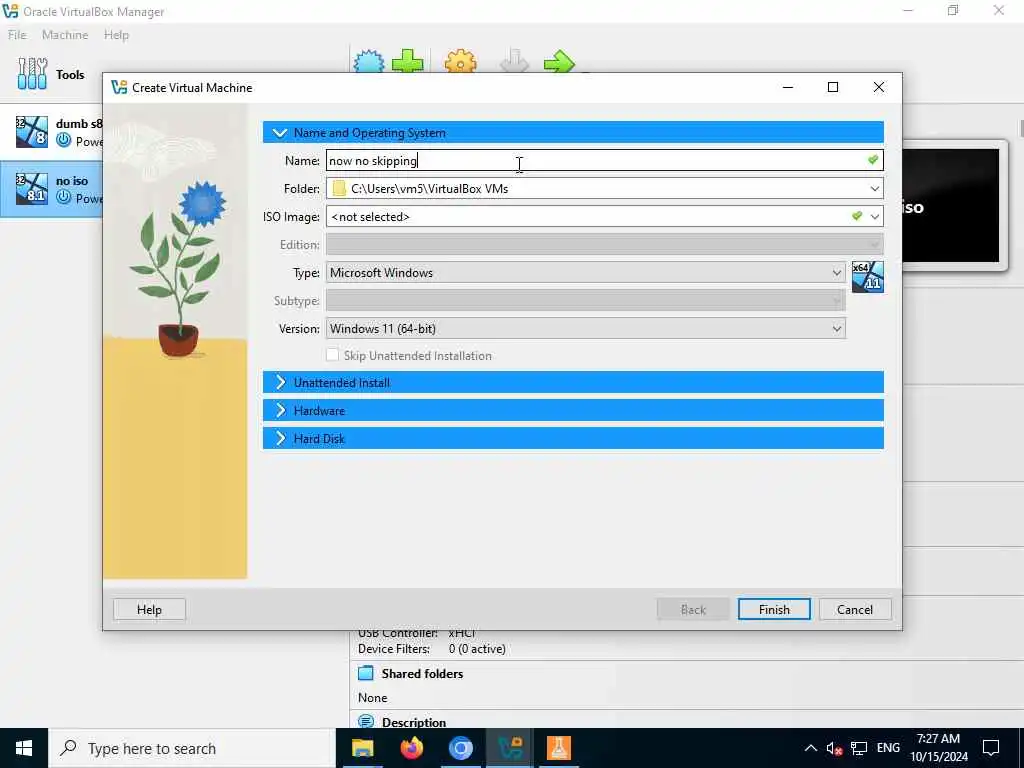Click the yellow folder icon in Folder field
1024x768 pixels.
[x=338, y=189]
